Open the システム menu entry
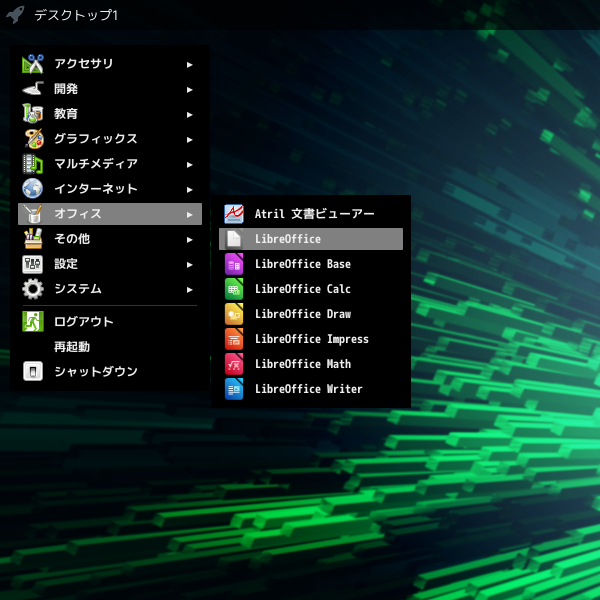 click(110, 289)
